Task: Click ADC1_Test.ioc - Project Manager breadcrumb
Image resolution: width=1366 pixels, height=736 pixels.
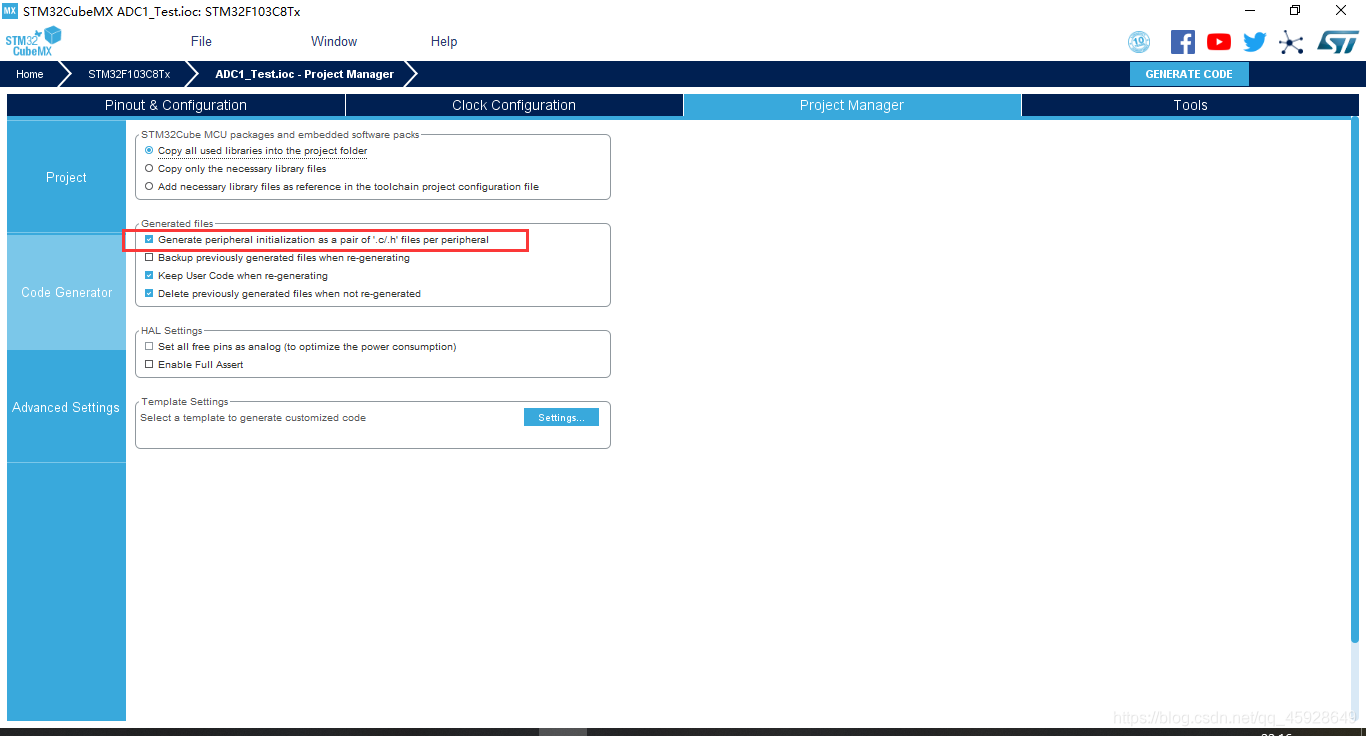Action: coord(304,74)
